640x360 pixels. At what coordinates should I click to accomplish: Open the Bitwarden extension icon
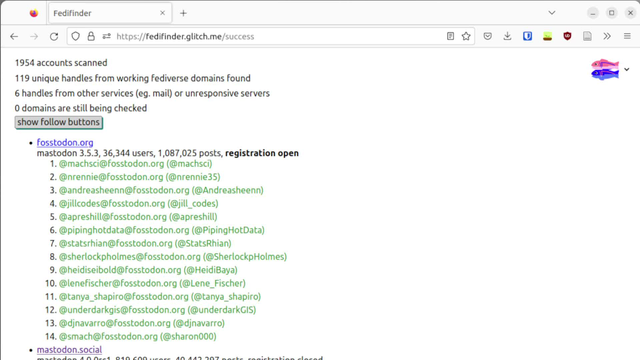pos(527,36)
